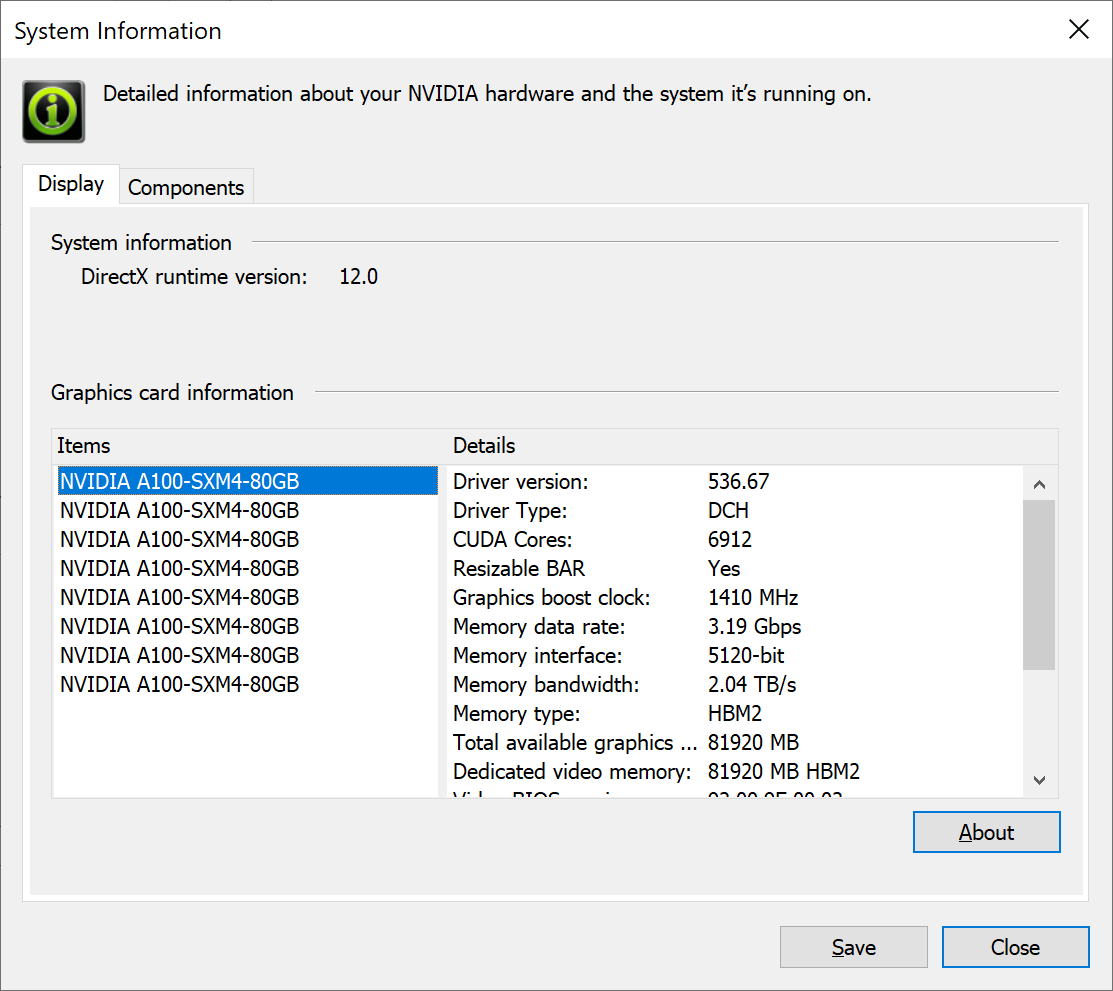
Task: Click the 'Resizable BAR' label
Action: (519, 569)
